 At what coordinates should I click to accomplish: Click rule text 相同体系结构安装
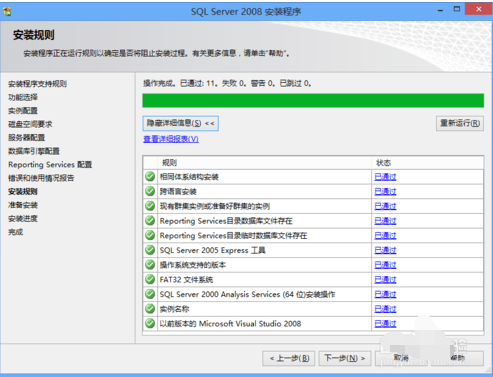click(189, 177)
